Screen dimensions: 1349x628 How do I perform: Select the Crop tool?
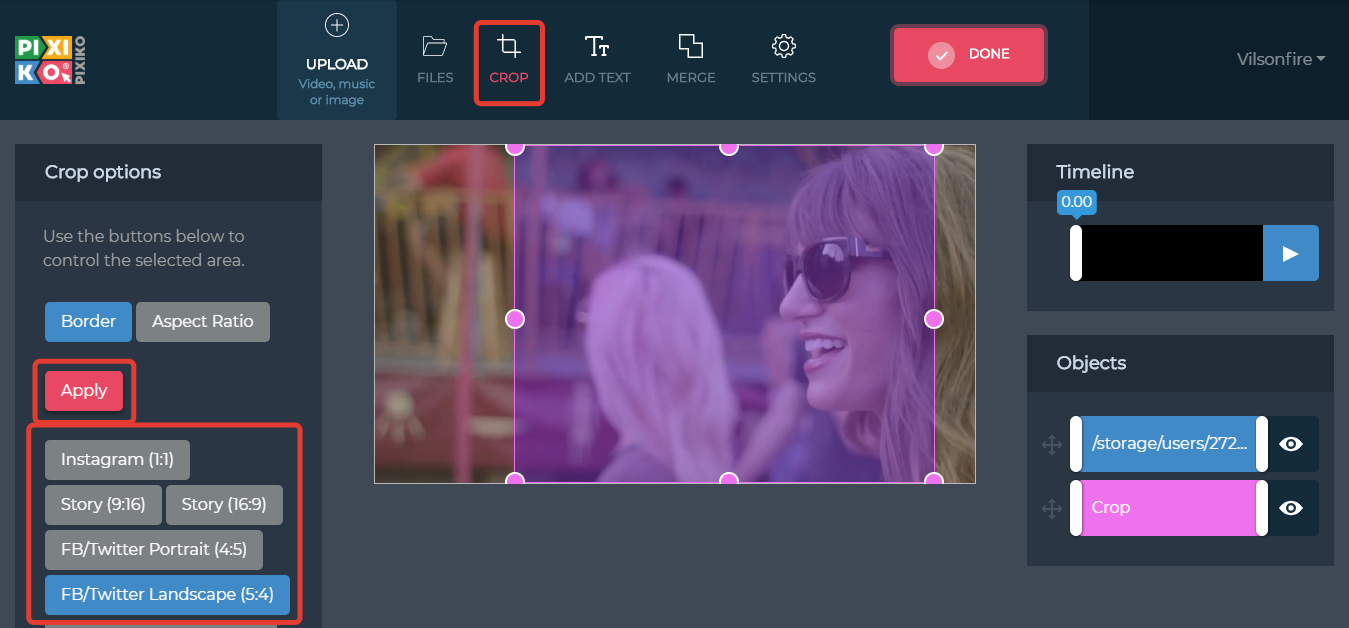coord(509,60)
